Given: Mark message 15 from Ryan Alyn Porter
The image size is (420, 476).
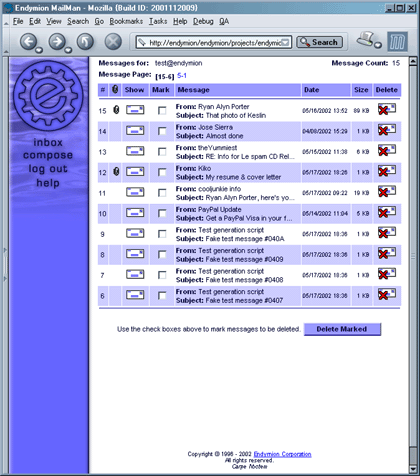Looking at the screenshot, I should (x=162, y=111).
